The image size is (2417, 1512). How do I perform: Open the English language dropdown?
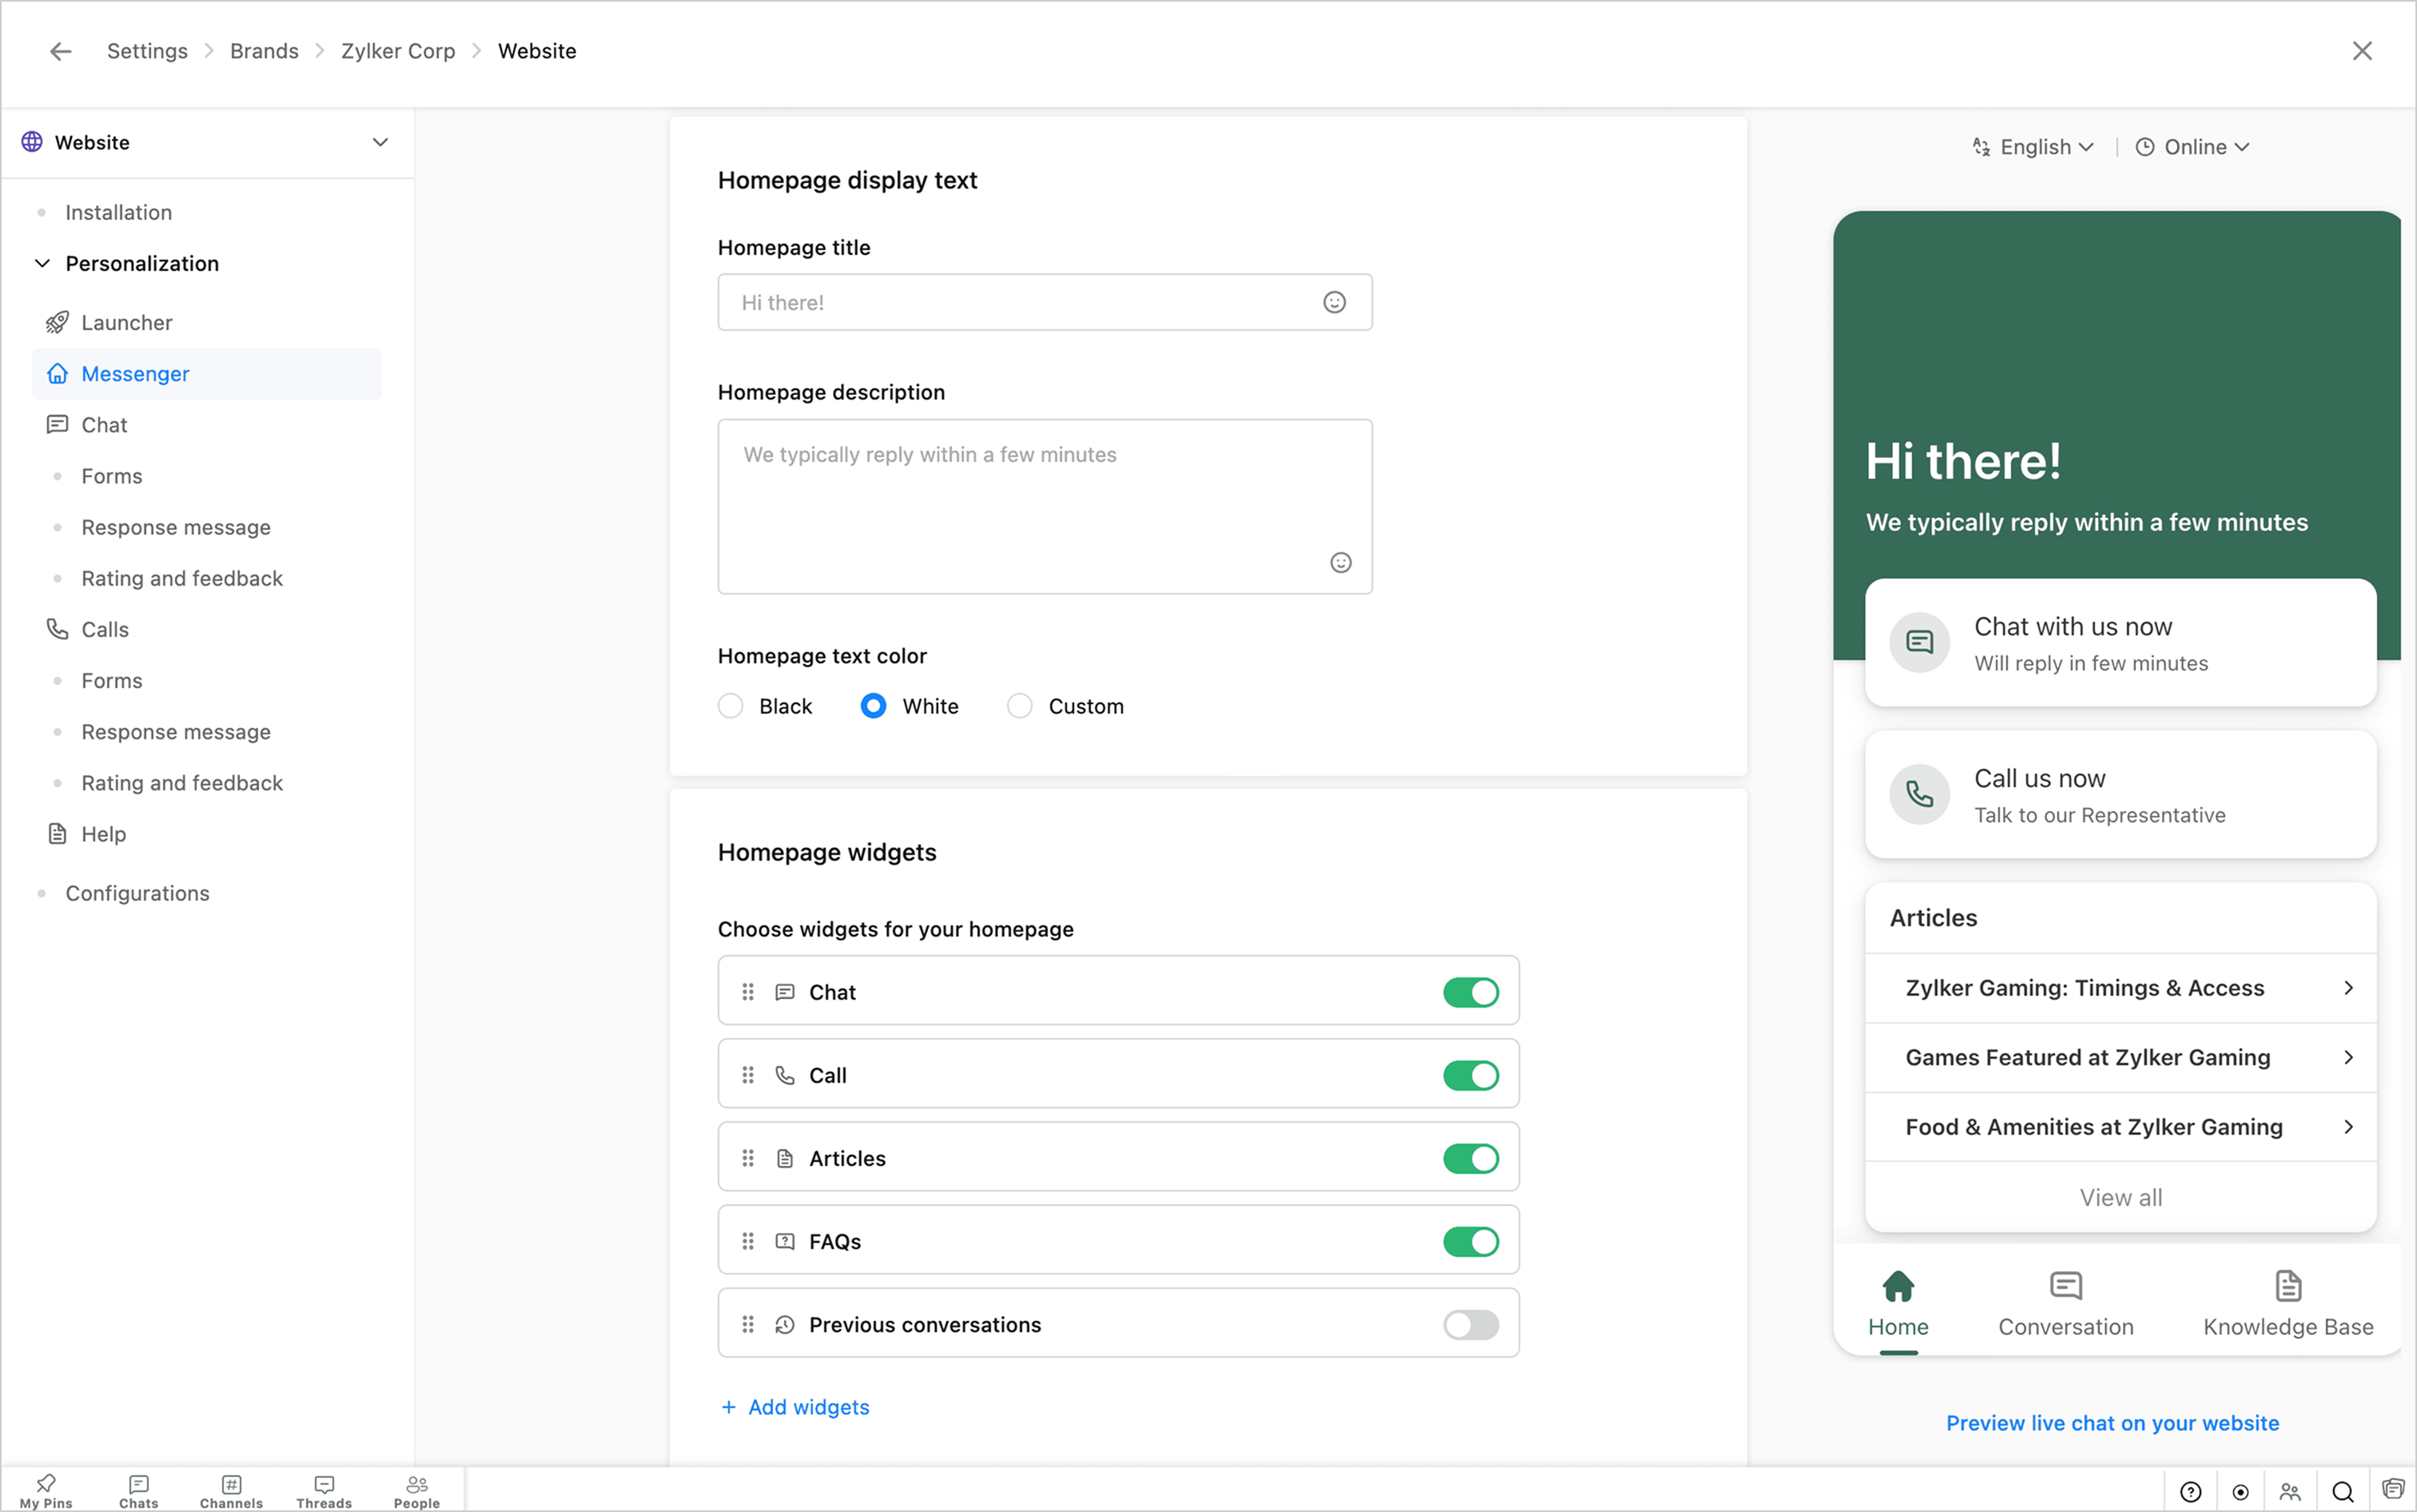2033,147
